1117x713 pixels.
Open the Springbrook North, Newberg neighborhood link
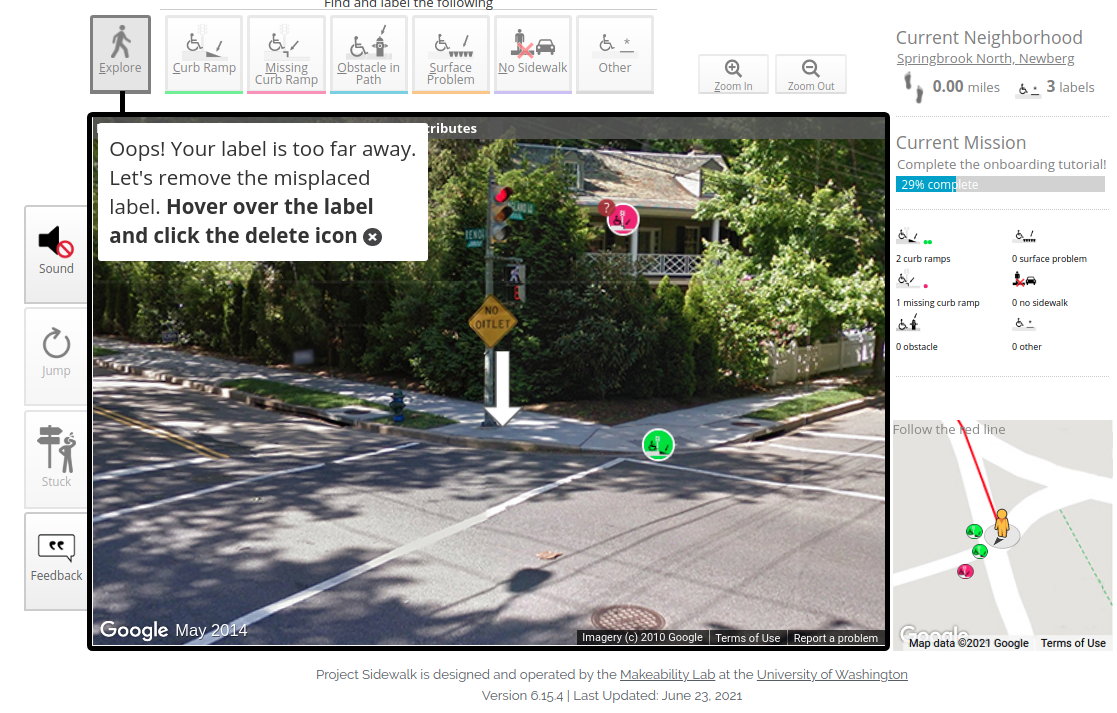pyautogui.click(x=985, y=58)
